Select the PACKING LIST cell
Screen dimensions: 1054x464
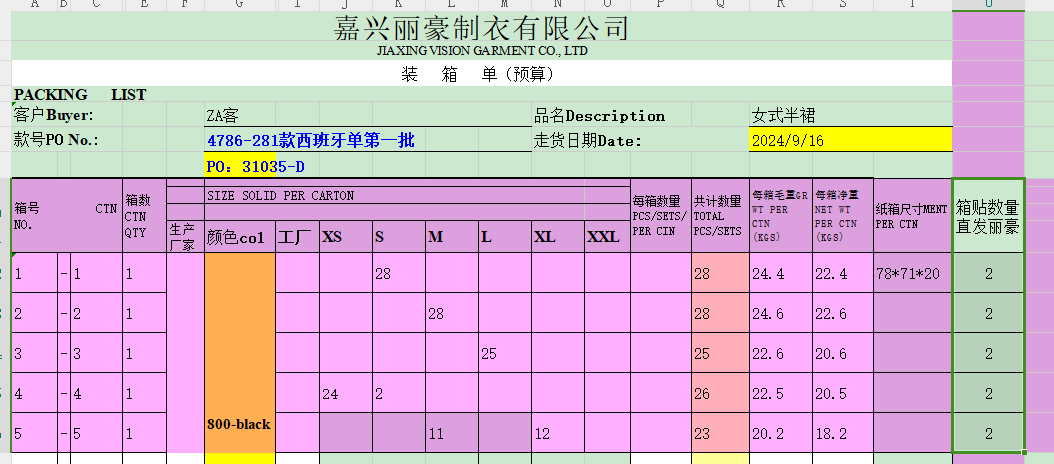80,95
